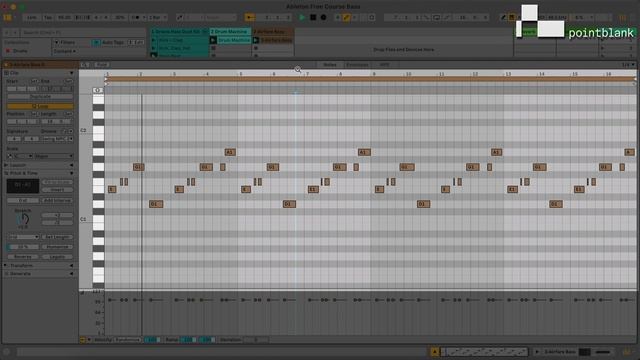Arm recording with the Record button
640x360 pixels.
[323, 18]
